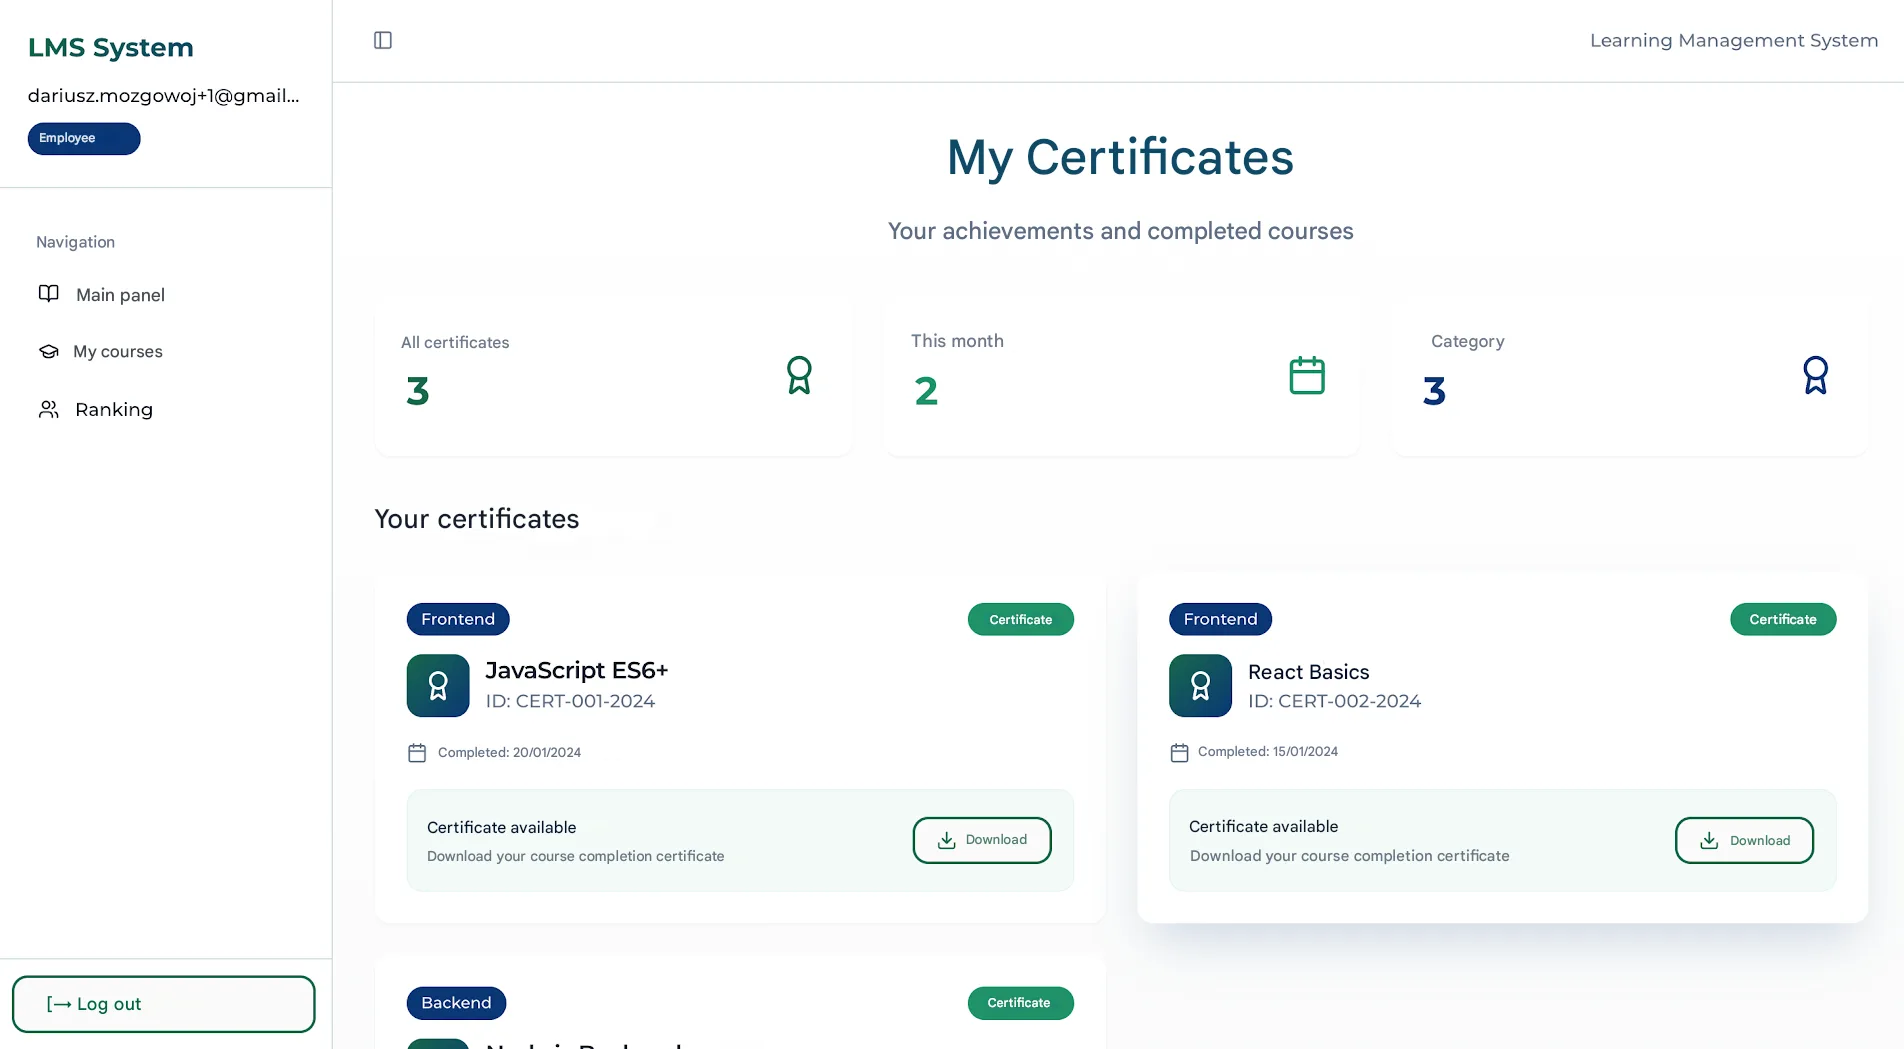Click the graduation cap icon beside My courses

coord(49,351)
